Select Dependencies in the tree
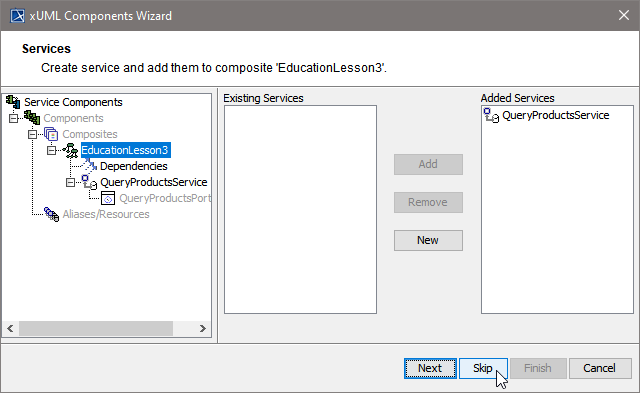Image resolution: width=640 pixels, height=393 pixels. point(133,166)
